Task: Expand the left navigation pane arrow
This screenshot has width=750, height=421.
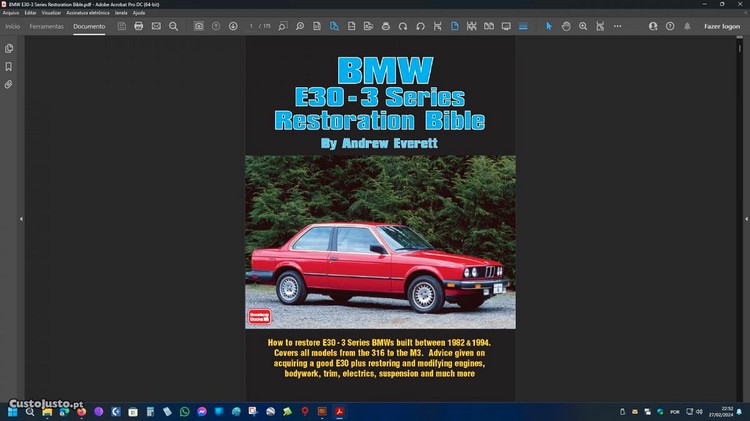Action: pyautogui.click(x=21, y=219)
